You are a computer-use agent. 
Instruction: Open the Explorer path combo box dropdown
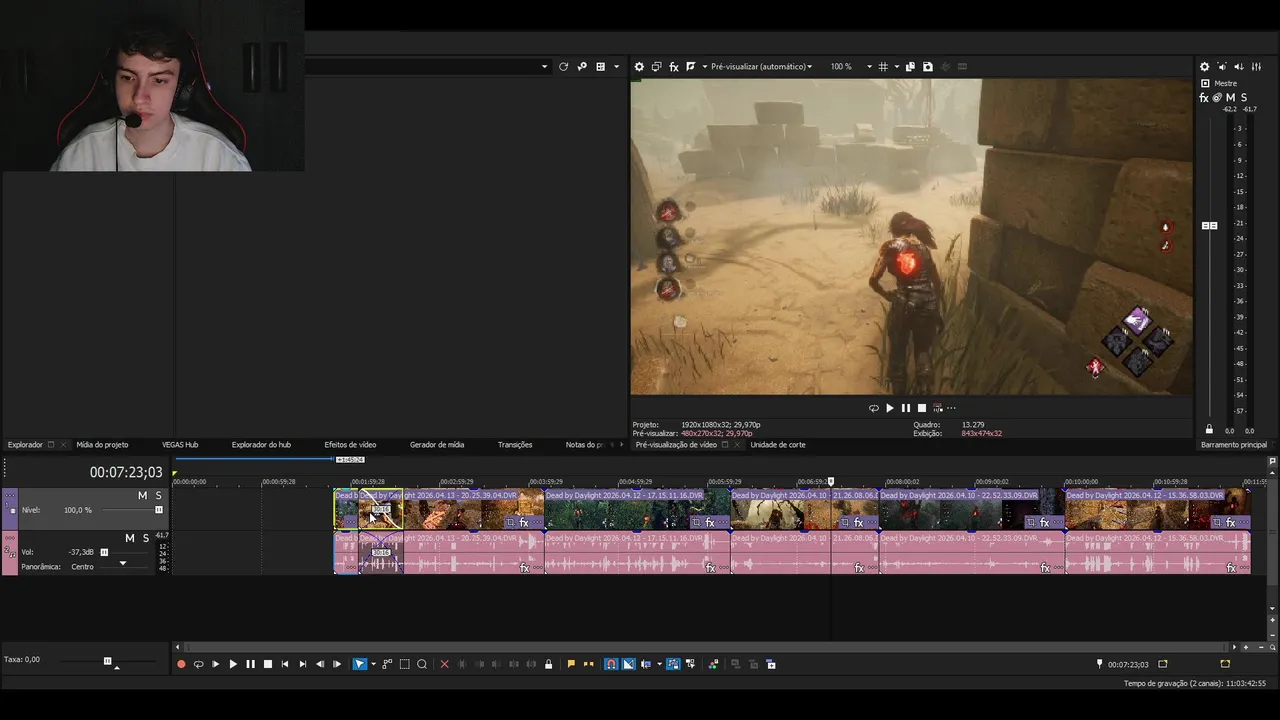point(545,67)
